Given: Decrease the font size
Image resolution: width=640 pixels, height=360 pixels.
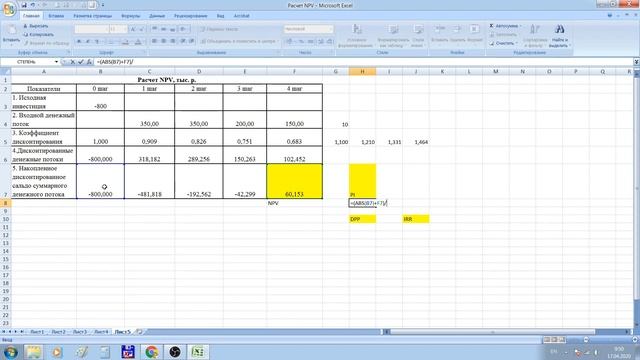Looking at the screenshot, I should click(x=142, y=29).
